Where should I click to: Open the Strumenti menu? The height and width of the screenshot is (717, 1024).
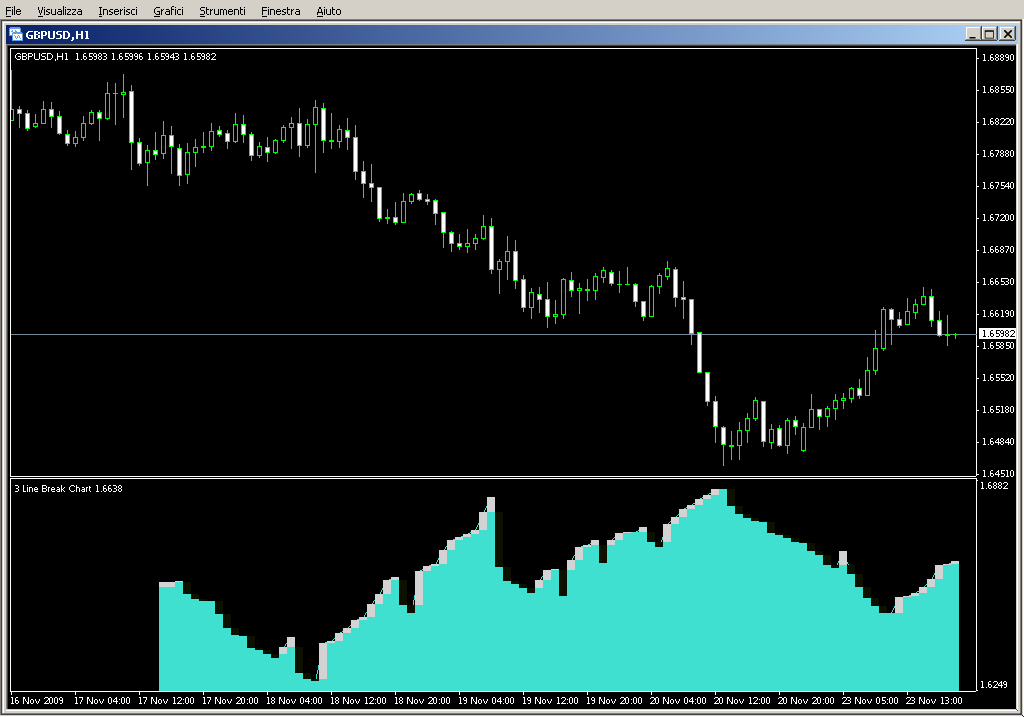pyautogui.click(x=222, y=11)
